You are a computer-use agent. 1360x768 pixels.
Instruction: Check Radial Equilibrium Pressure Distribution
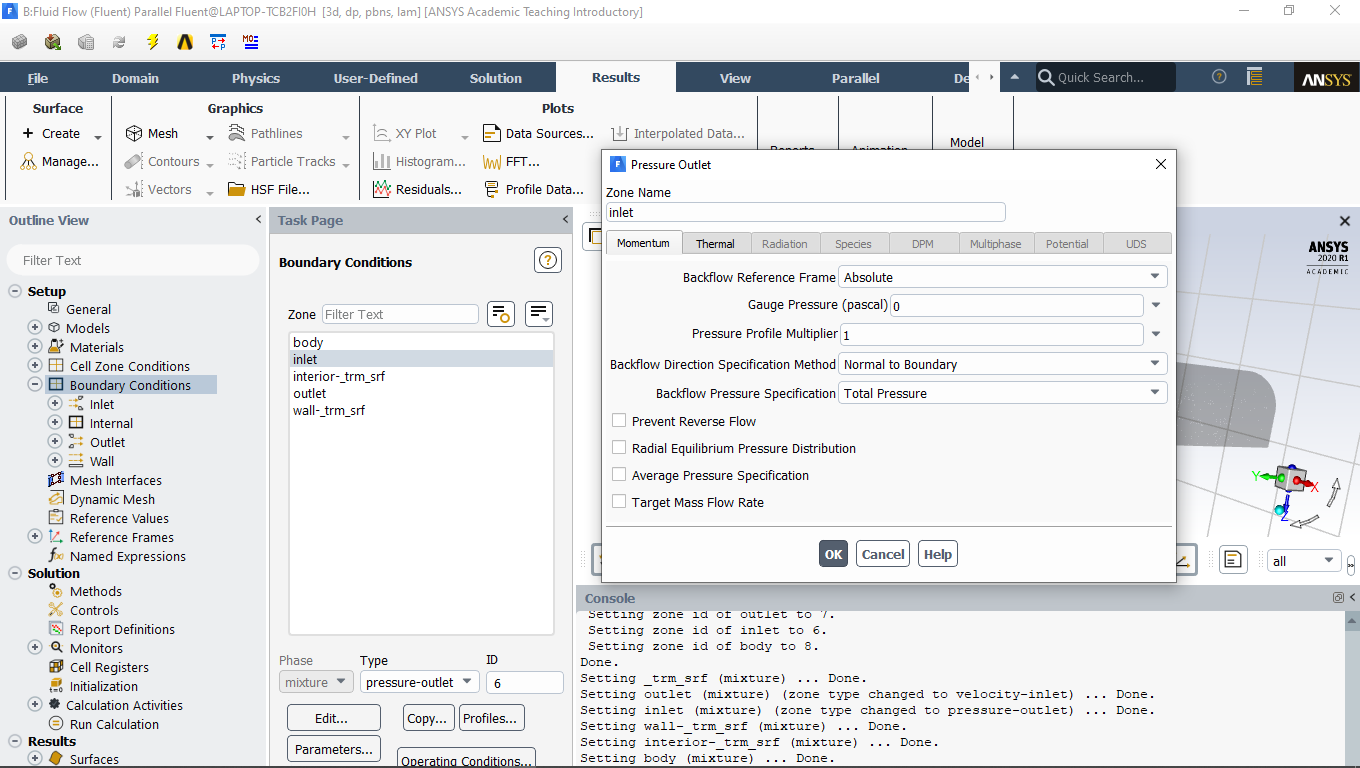619,449
